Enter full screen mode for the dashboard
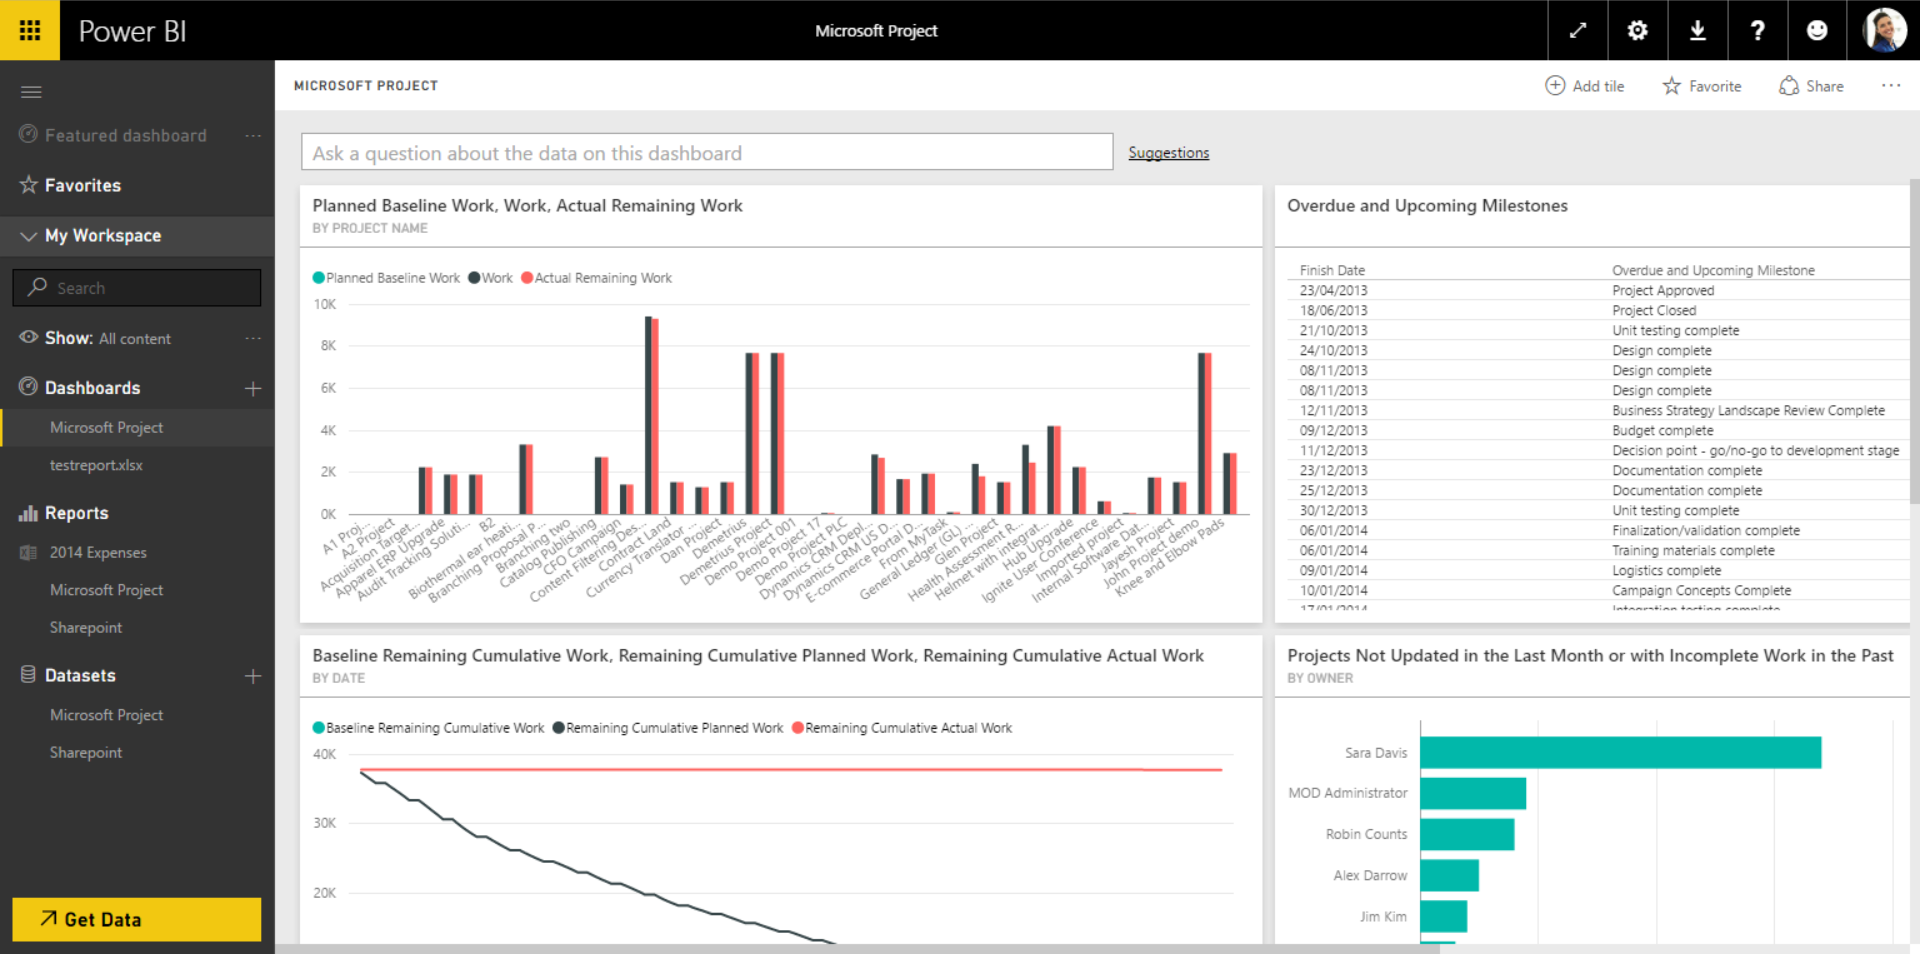The height and width of the screenshot is (954, 1920). pyautogui.click(x=1577, y=30)
